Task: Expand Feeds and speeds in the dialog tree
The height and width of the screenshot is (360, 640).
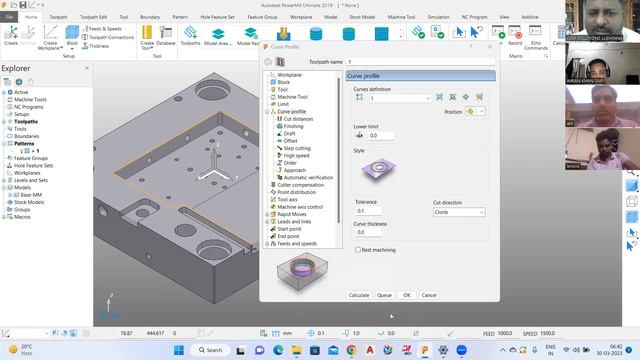Action: 267,244
